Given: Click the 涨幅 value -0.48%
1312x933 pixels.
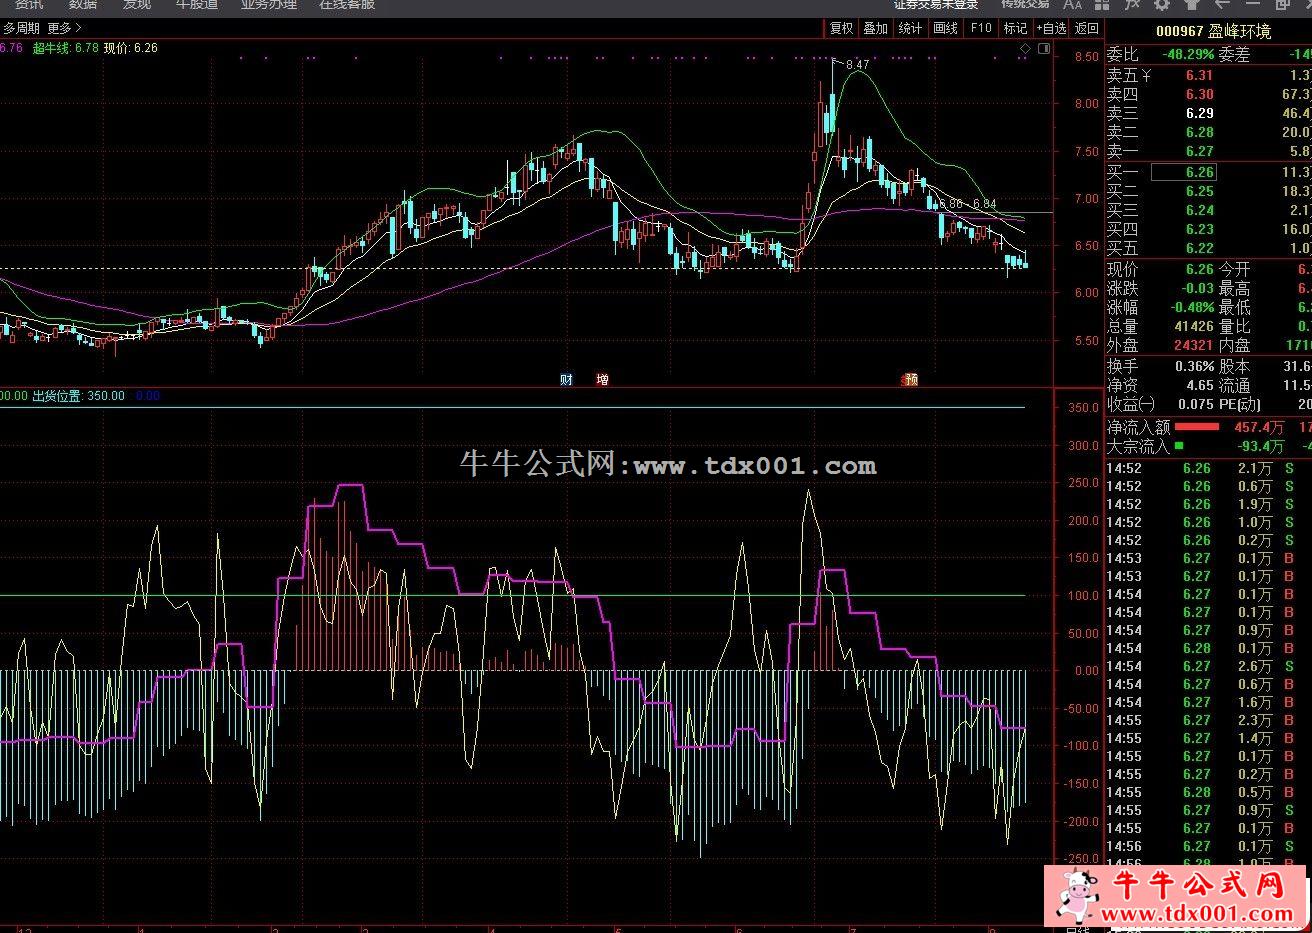Looking at the screenshot, I should pyautogui.click(x=1191, y=307).
